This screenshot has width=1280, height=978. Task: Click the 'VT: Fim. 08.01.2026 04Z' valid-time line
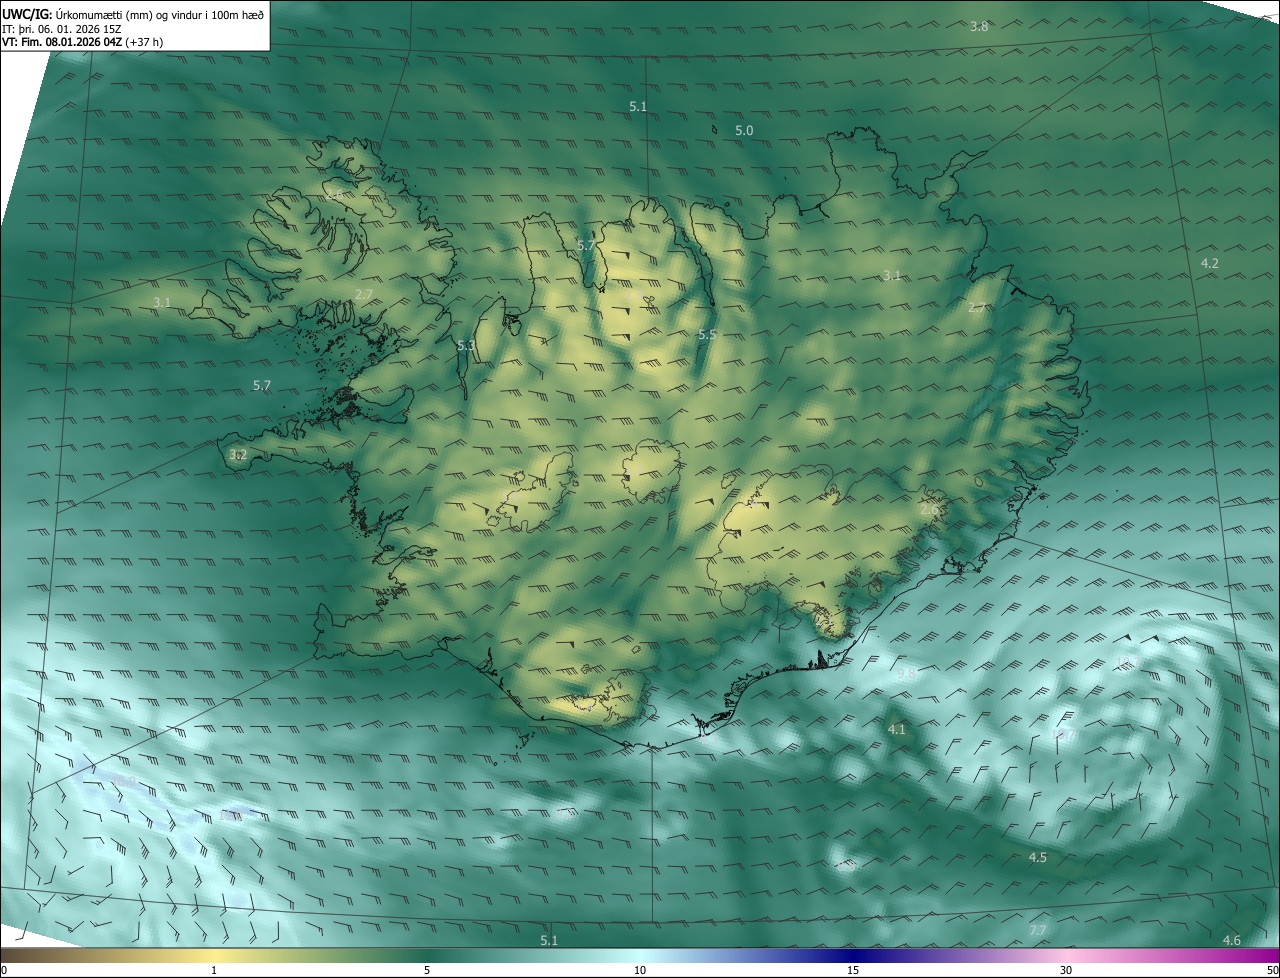pos(62,42)
